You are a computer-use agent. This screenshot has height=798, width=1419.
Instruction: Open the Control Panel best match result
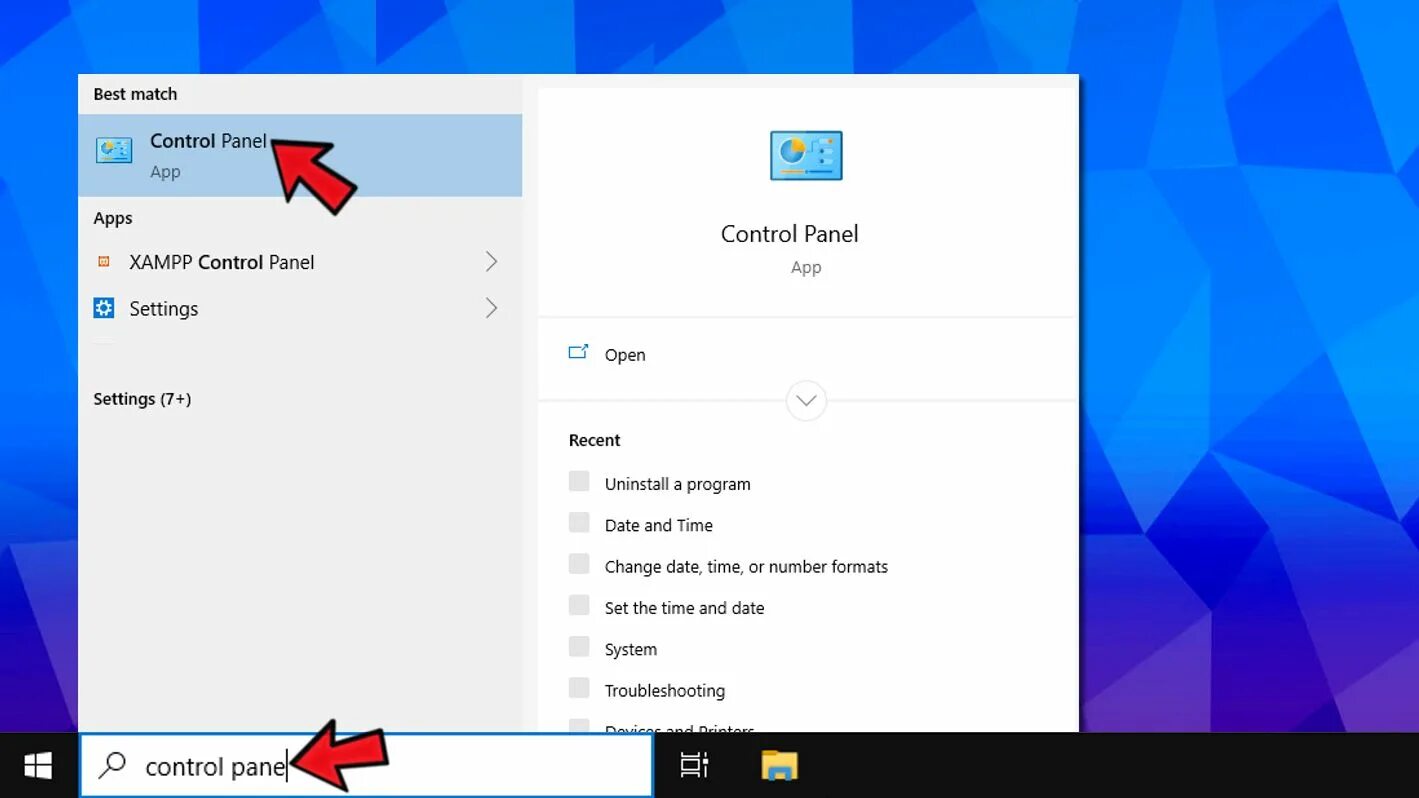click(300, 155)
